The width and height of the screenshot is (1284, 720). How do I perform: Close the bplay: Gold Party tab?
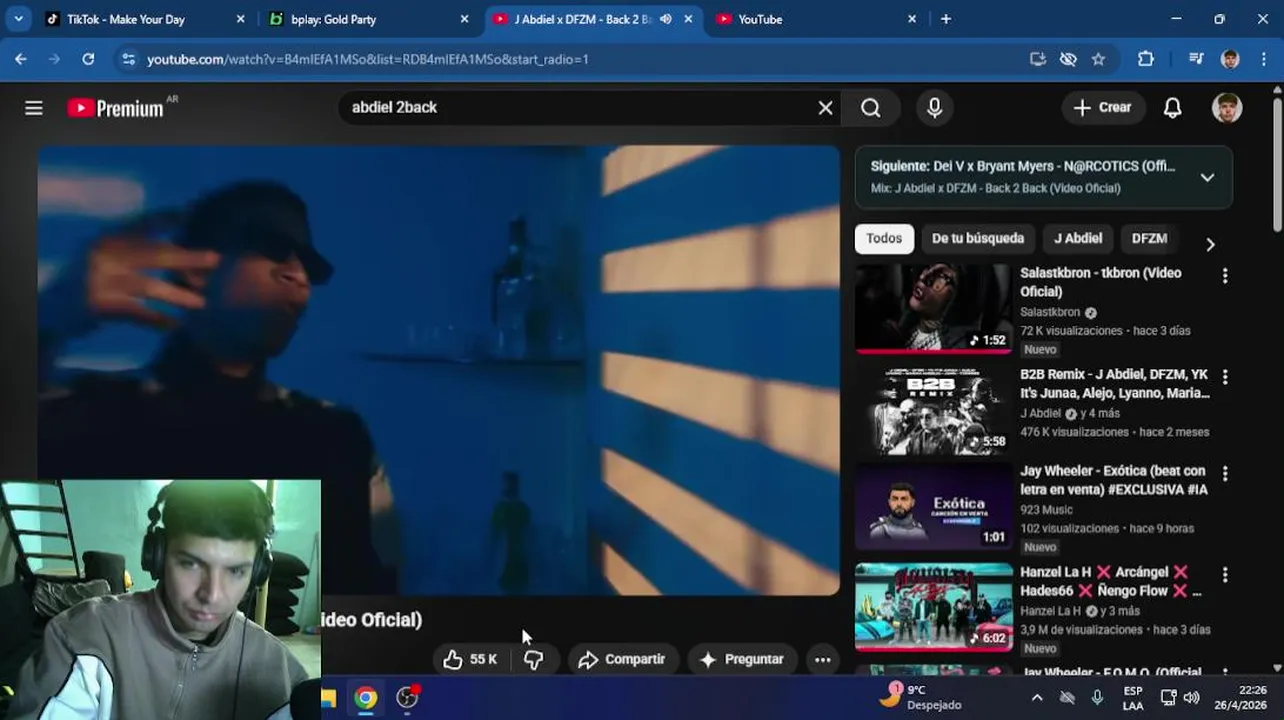[x=464, y=19]
